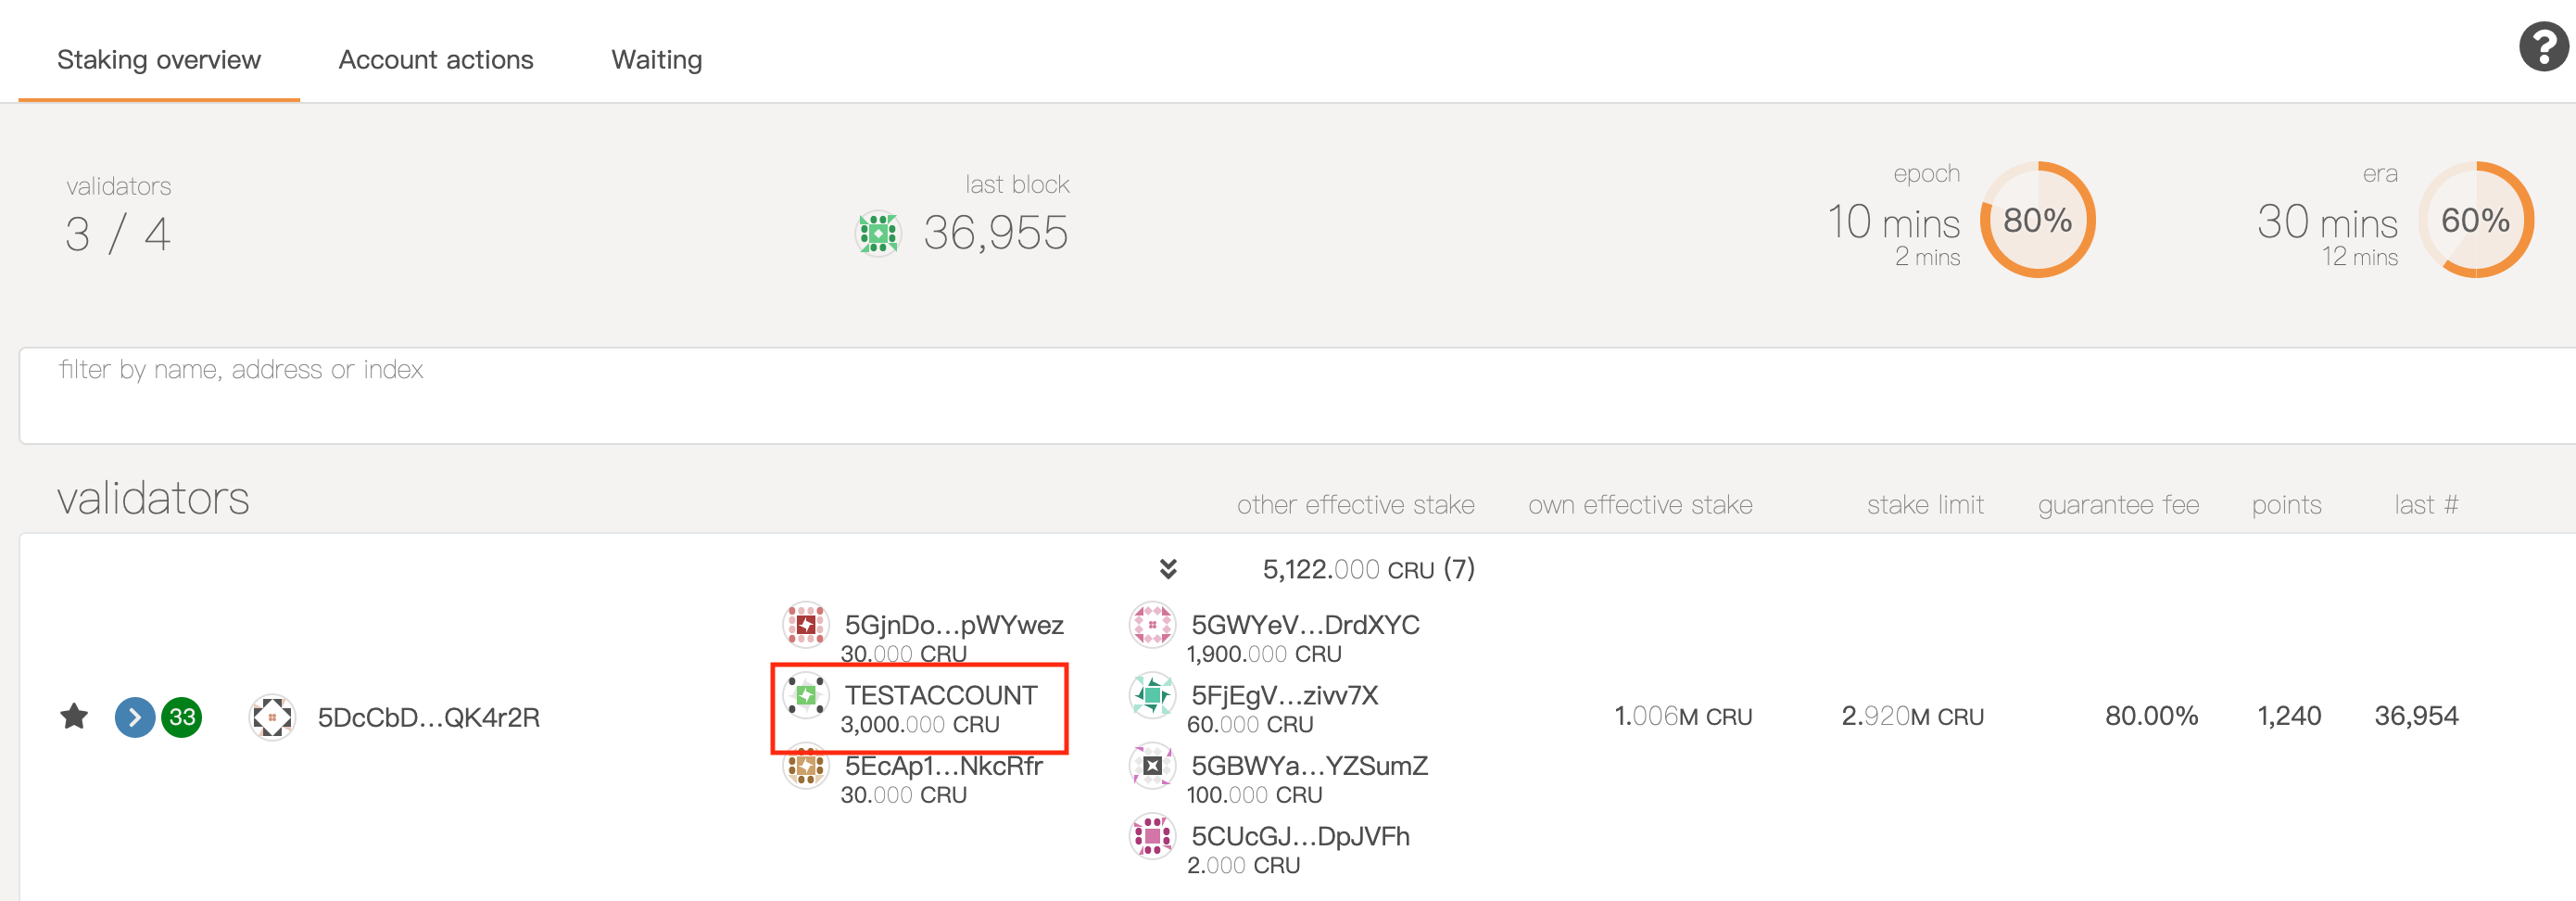Click the TESTACCOUNT identicon
This screenshot has height=901, width=2576.
point(806,695)
